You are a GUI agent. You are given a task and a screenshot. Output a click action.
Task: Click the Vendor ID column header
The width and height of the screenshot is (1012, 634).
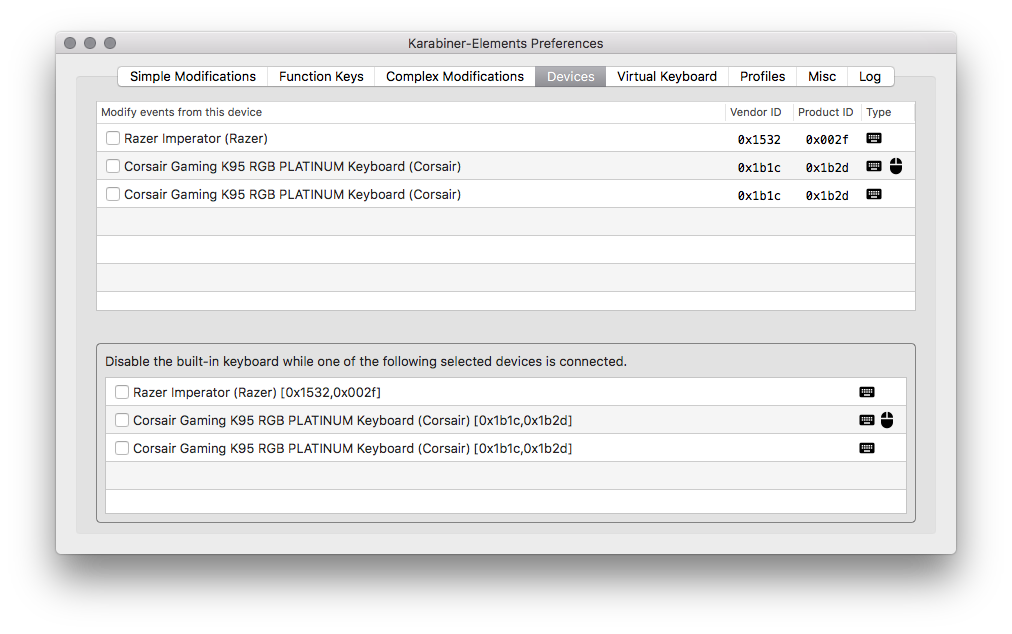click(756, 112)
